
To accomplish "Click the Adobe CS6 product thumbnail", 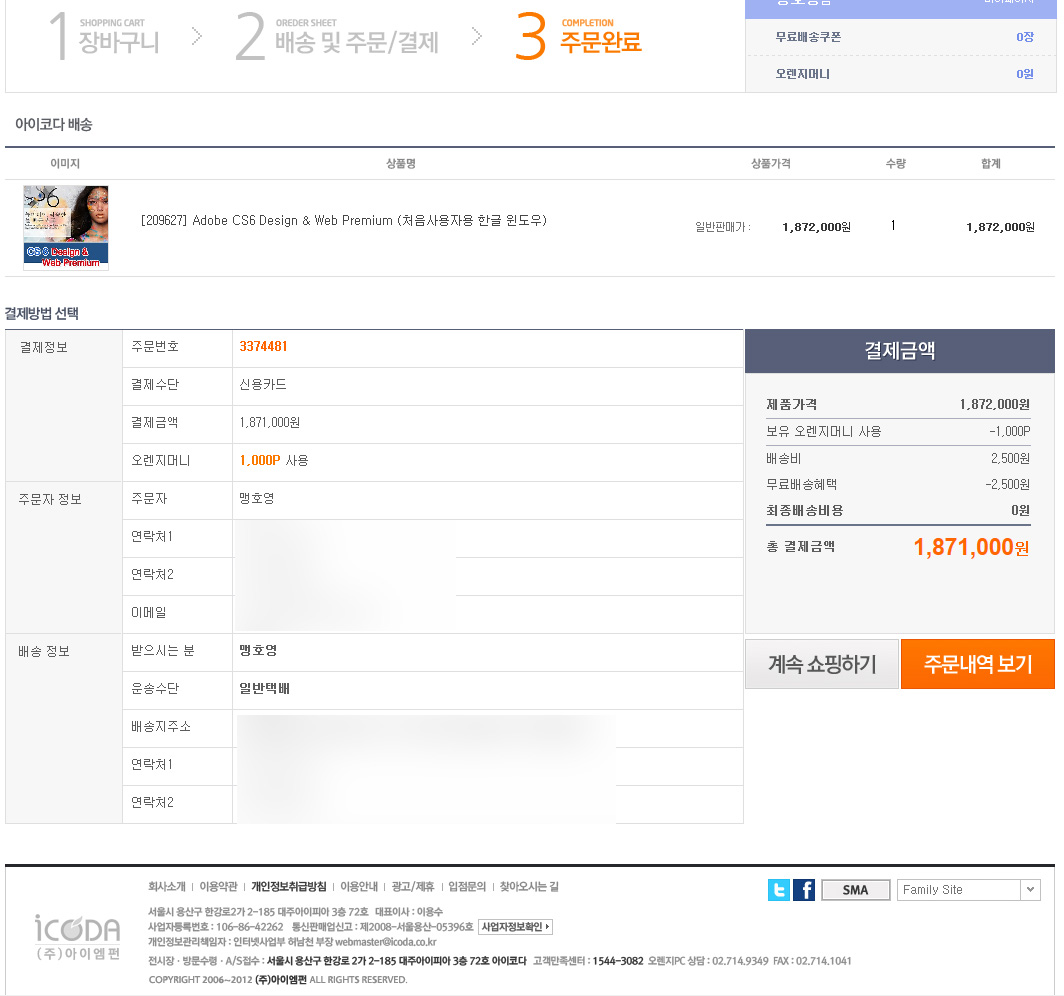I will coord(66,227).
